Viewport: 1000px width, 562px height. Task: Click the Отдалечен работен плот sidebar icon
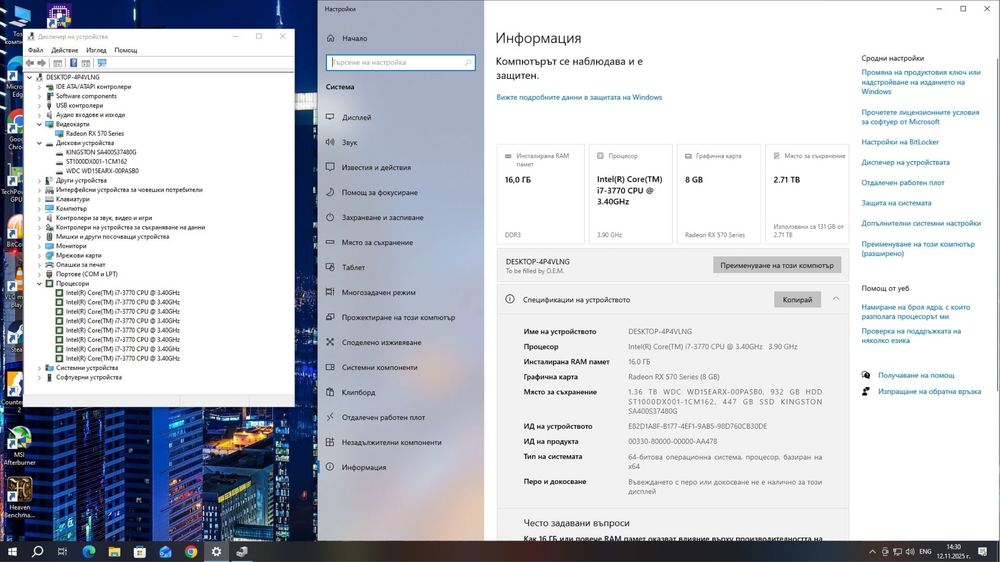coord(330,417)
